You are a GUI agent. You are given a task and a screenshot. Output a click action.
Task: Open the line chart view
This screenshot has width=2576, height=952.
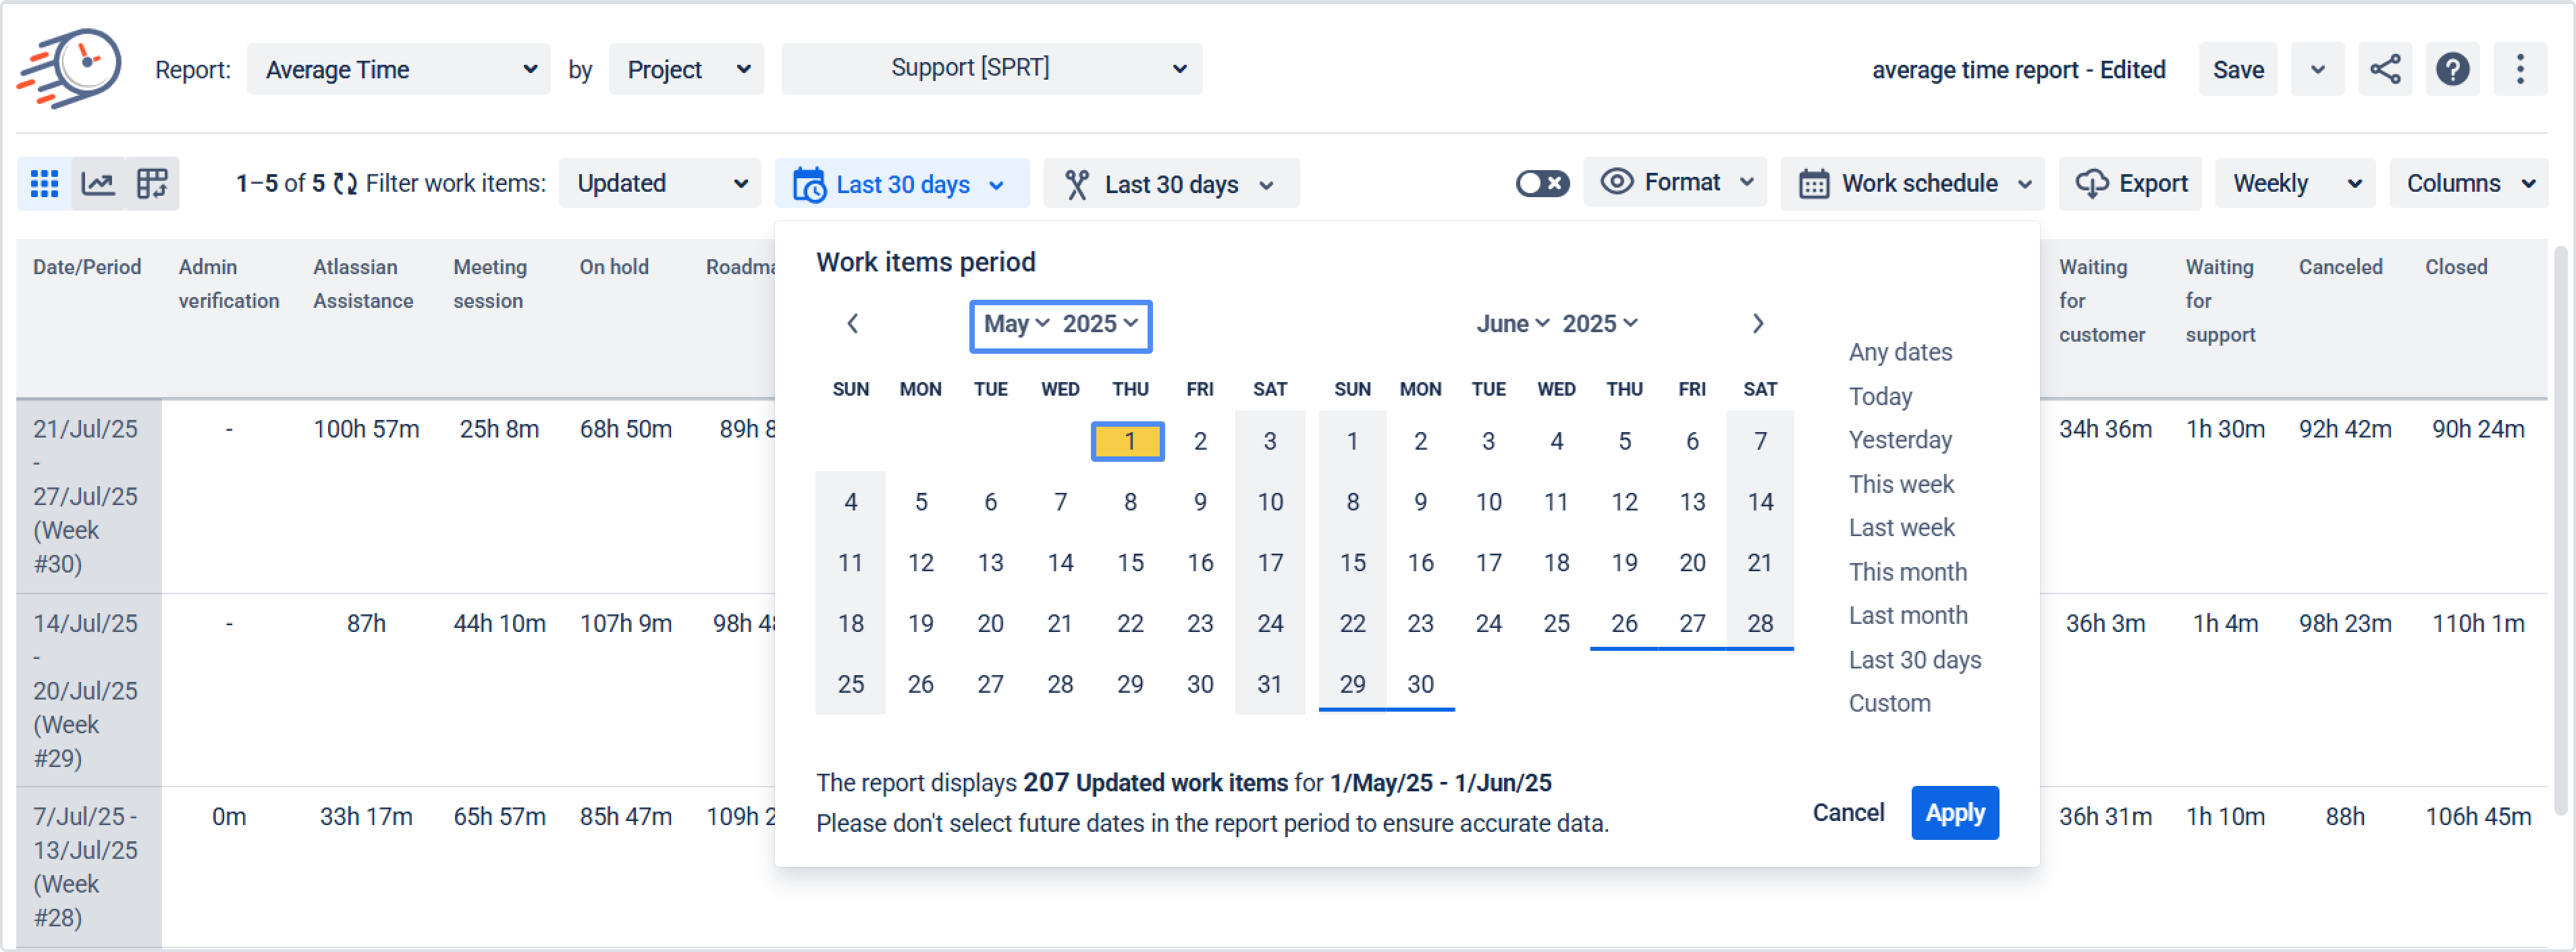[x=98, y=184]
